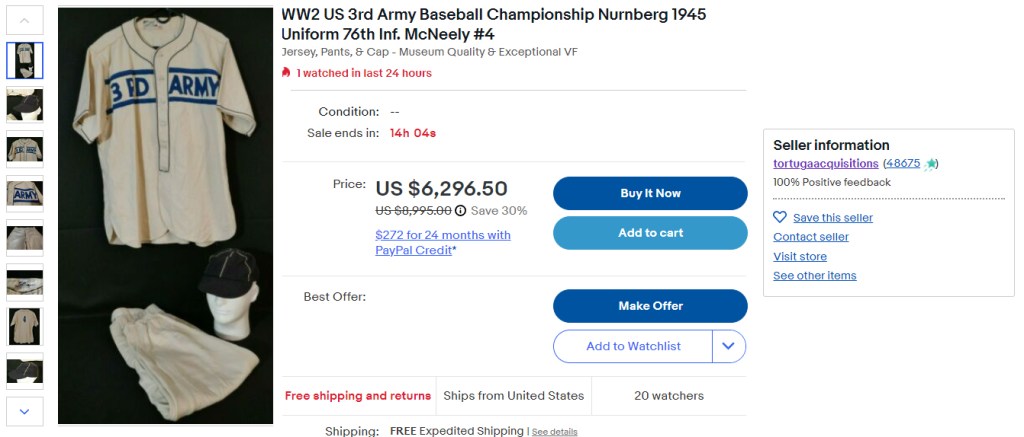1024x437 pixels.
Task: Click See other items link
Action: pos(814,276)
